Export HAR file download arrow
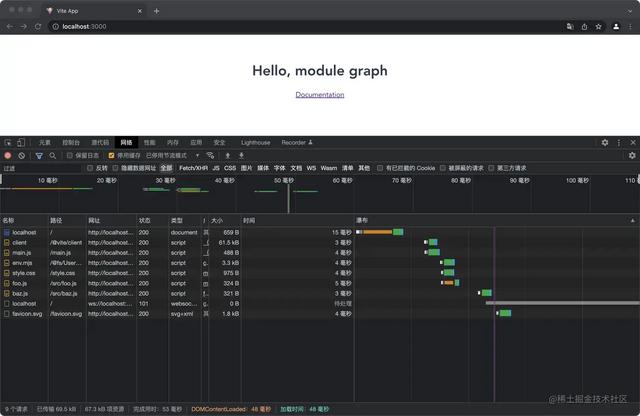 pyautogui.click(x=241, y=156)
